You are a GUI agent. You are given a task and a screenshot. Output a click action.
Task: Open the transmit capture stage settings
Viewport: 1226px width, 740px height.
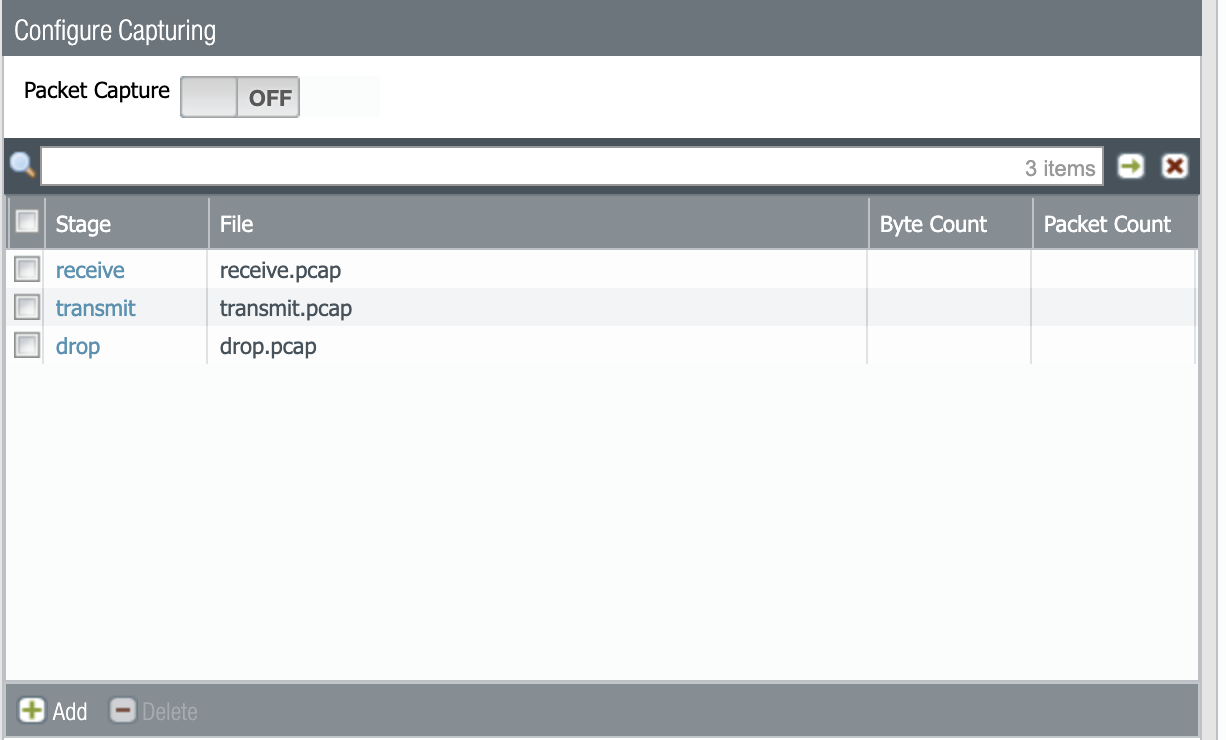95,308
